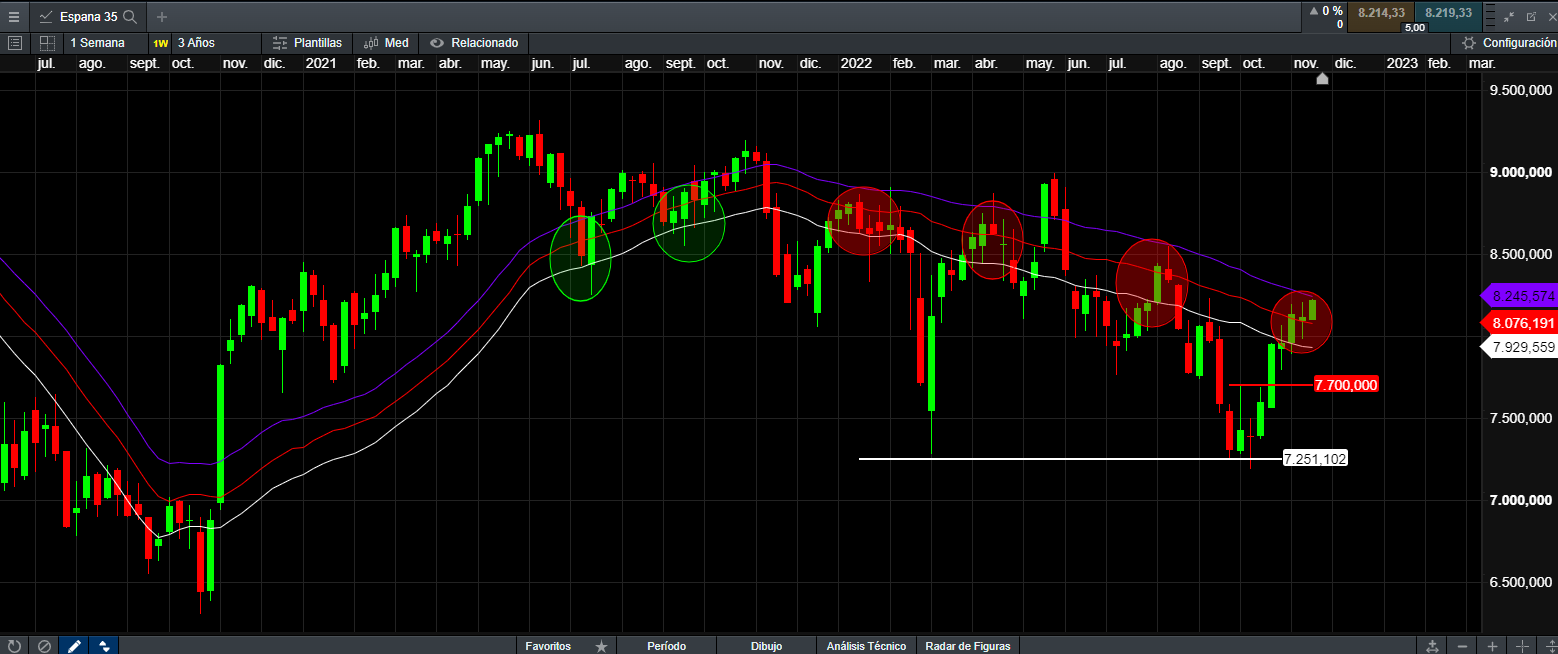Toggle Relacionado eye visibility
The image size is (1558, 654).
[437, 43]
